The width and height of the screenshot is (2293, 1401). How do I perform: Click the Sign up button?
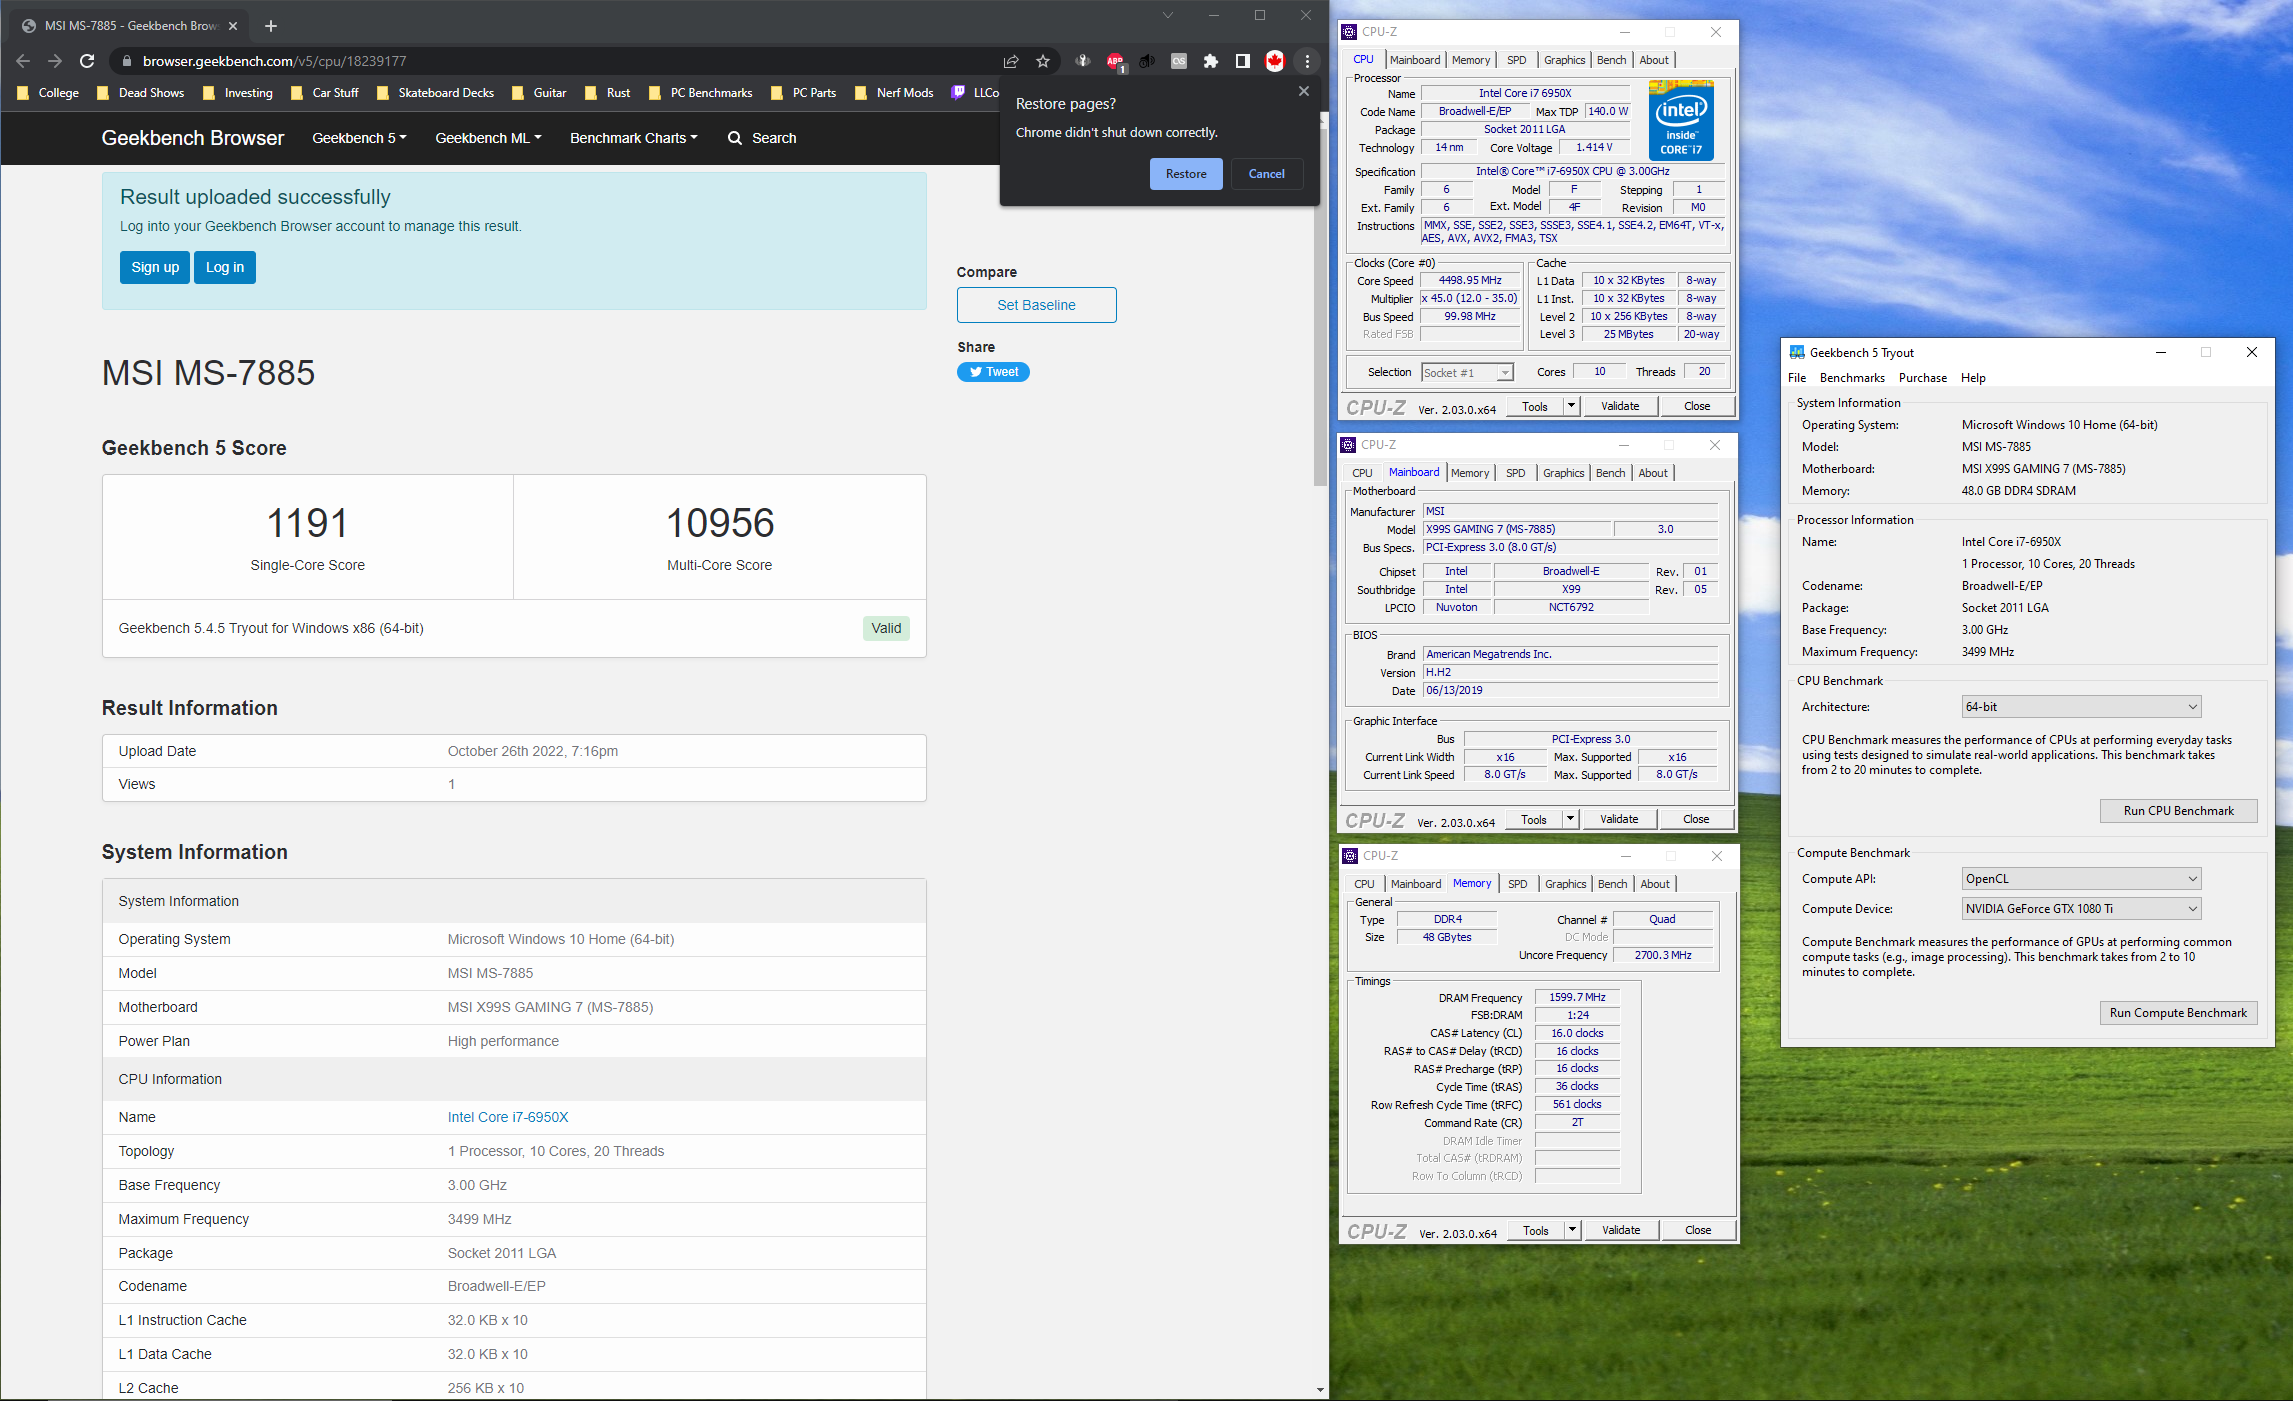click(155, 267)
